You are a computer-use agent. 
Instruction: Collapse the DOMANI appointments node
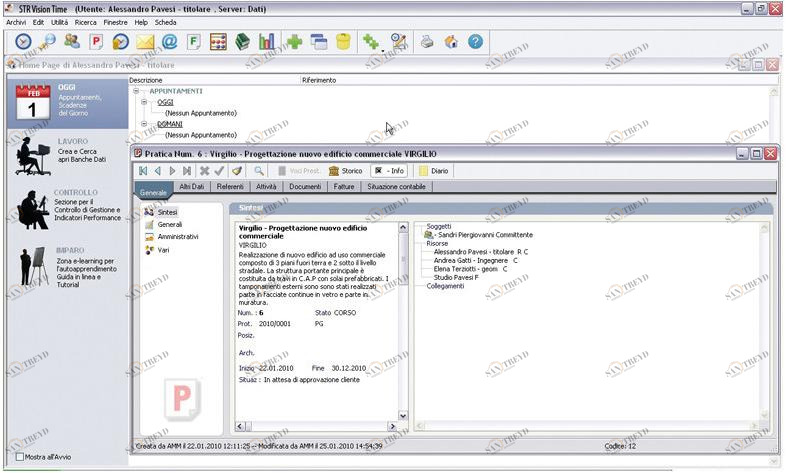[x=144, y=124]
